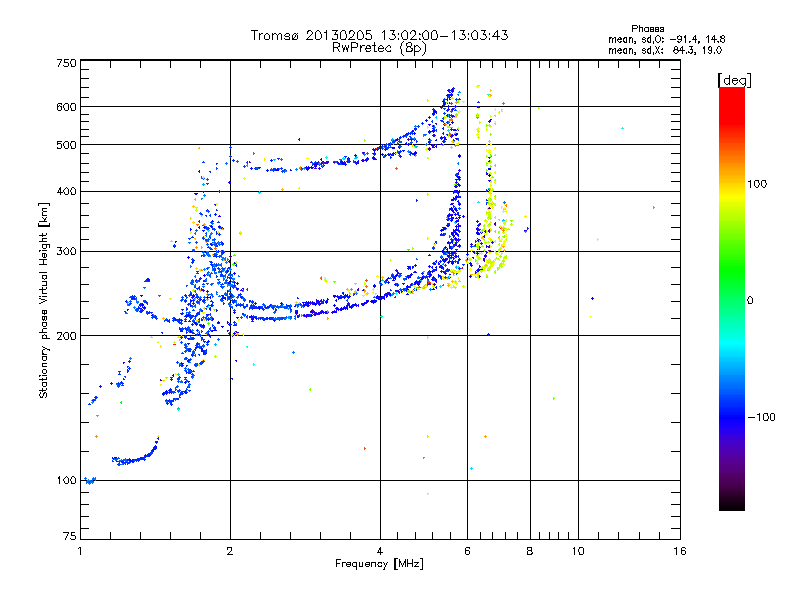Screen dimensions: 800x600
Task: Select the 'mean, sd,X: 84.3, 19.0' line
Action: (665, 50)
